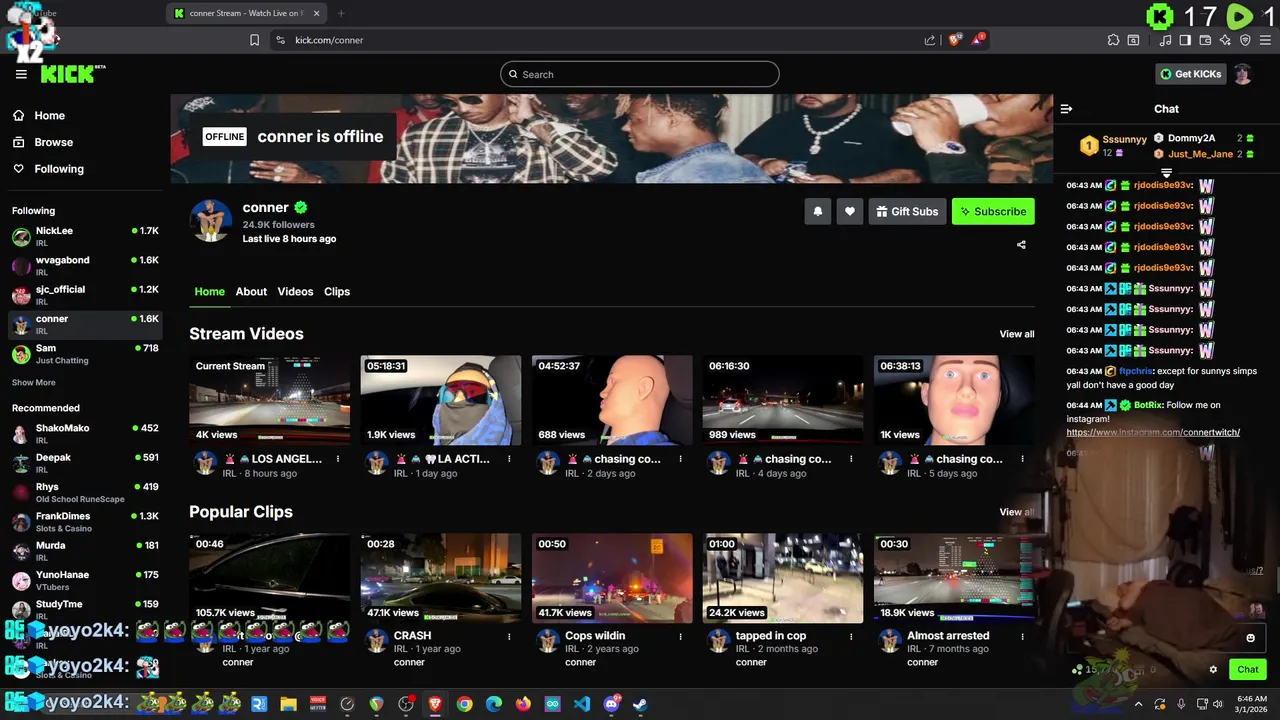Open options menu for Cops wildin clip

click(680, 636)
